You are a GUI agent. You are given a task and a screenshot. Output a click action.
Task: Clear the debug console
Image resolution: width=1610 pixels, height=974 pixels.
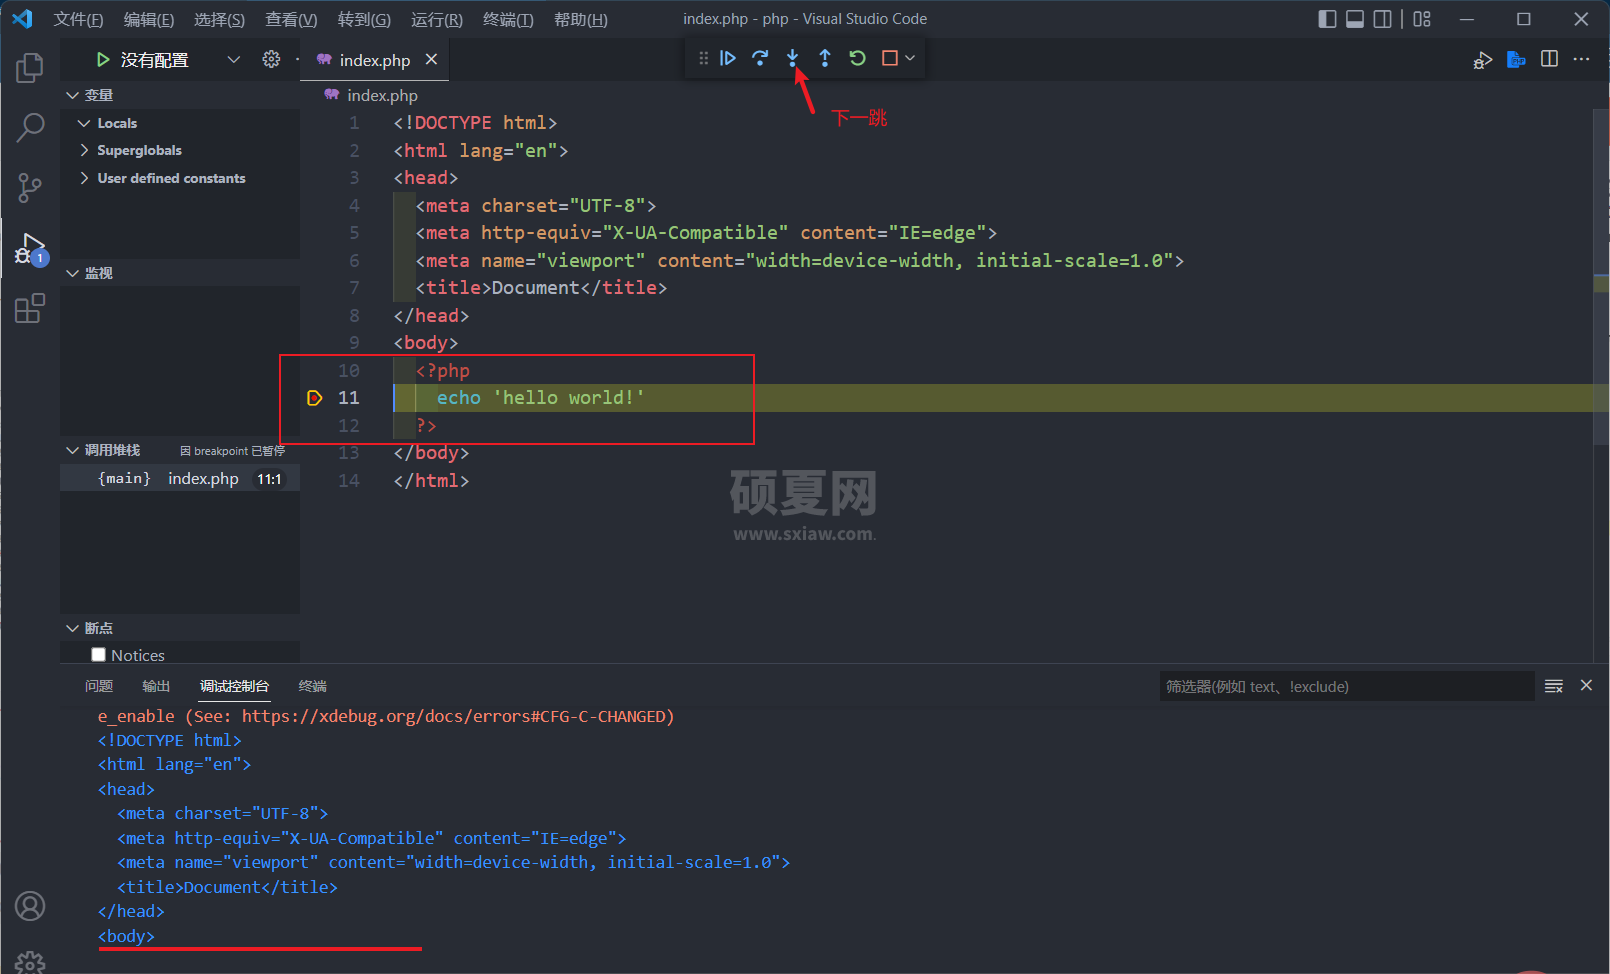tap(1554, 686)
